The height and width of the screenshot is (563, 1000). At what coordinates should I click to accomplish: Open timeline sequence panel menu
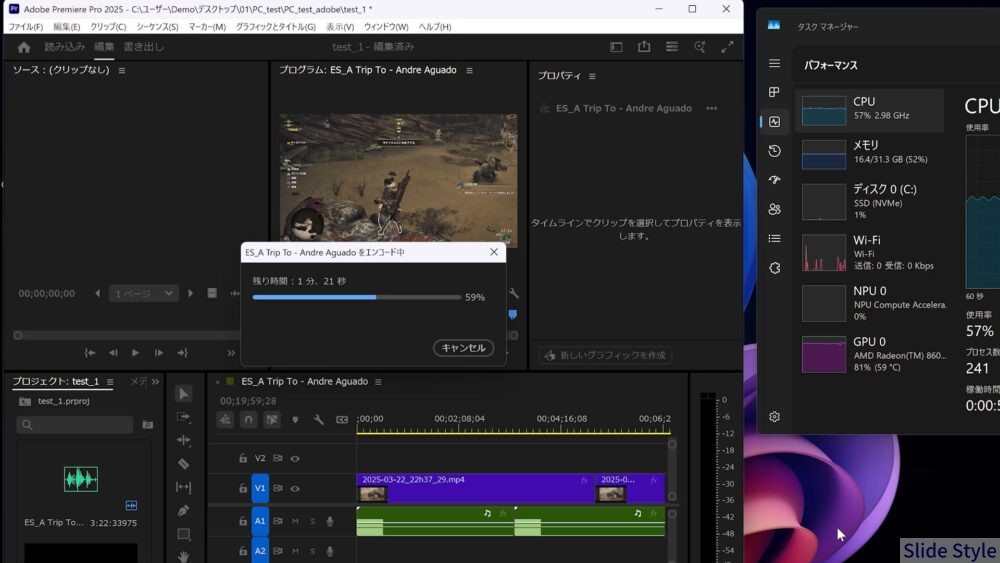coord(378,381)
